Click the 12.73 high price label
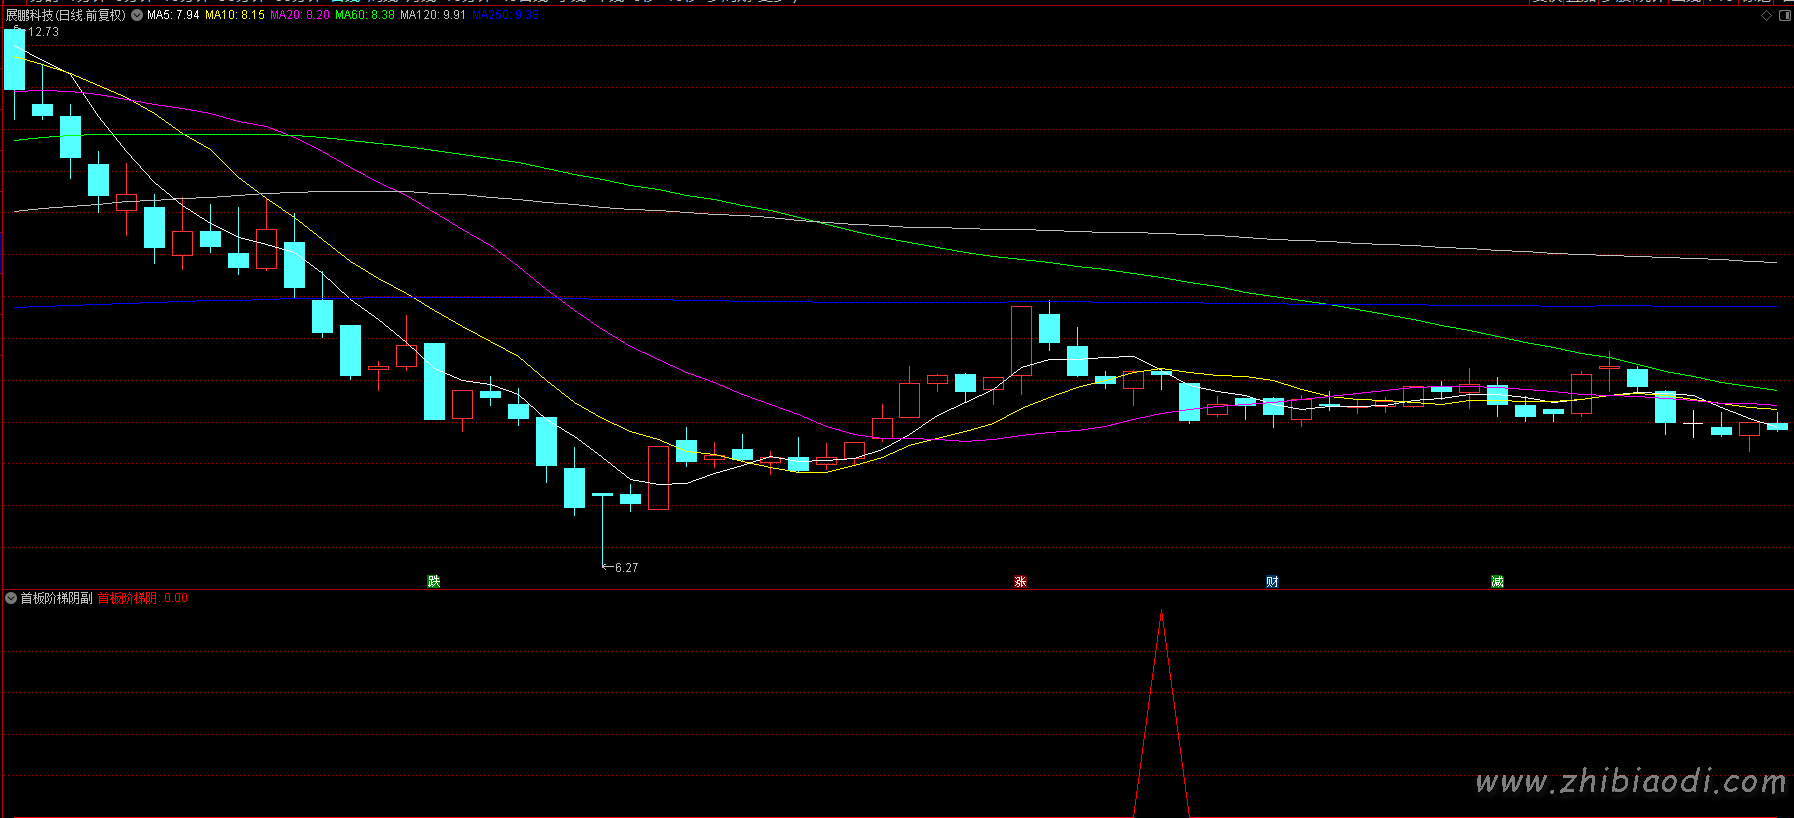This screenshot has height=818, width=1794. point(43,32)
